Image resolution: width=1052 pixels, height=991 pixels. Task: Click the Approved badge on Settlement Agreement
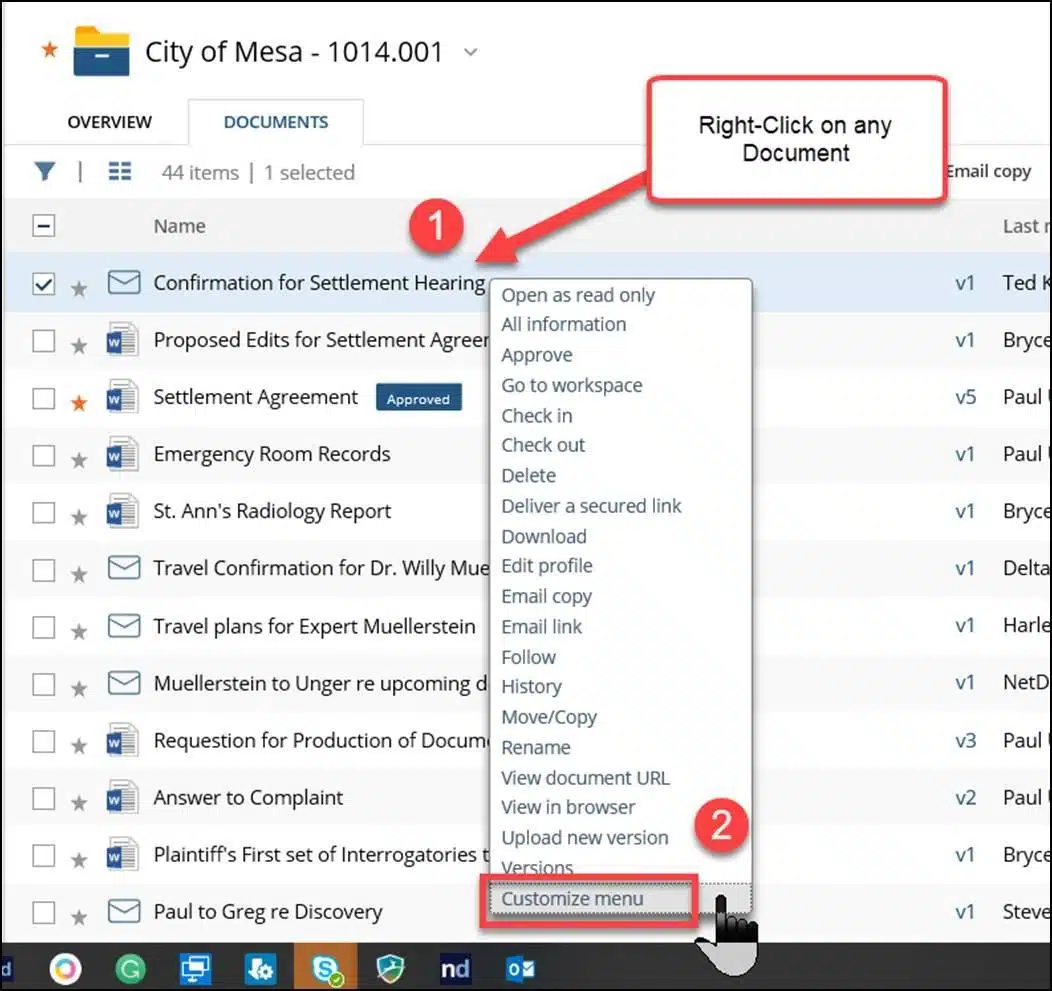(x=419, y=399)
